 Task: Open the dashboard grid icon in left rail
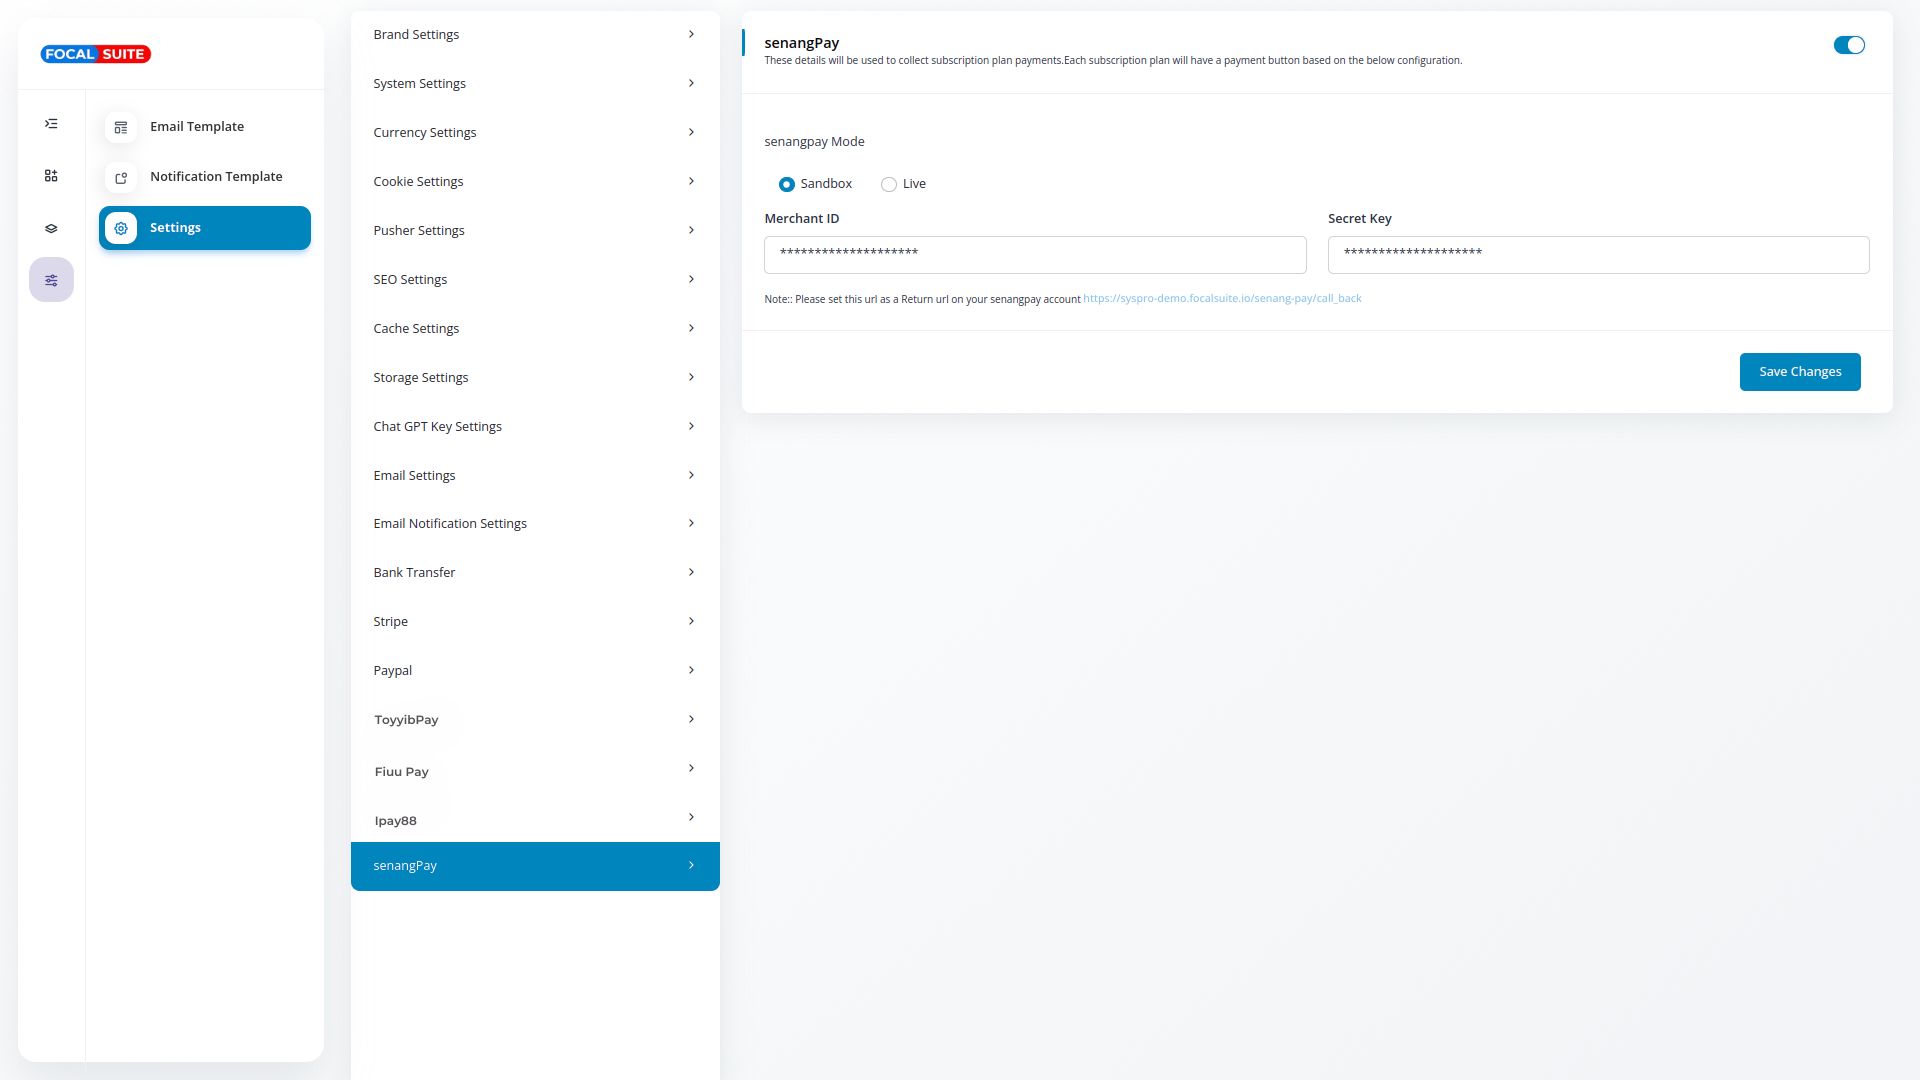coord(51,176)
